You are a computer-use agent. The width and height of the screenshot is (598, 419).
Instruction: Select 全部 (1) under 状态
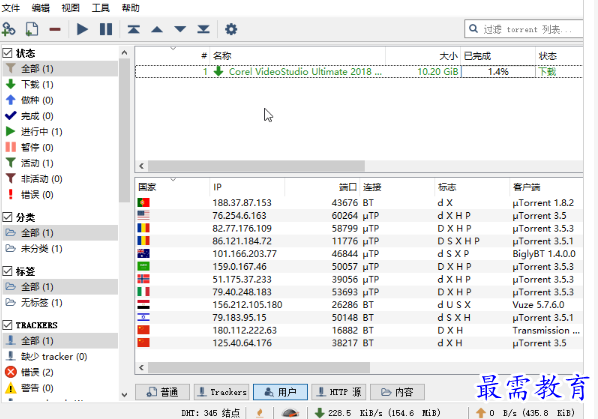(60, 69)
